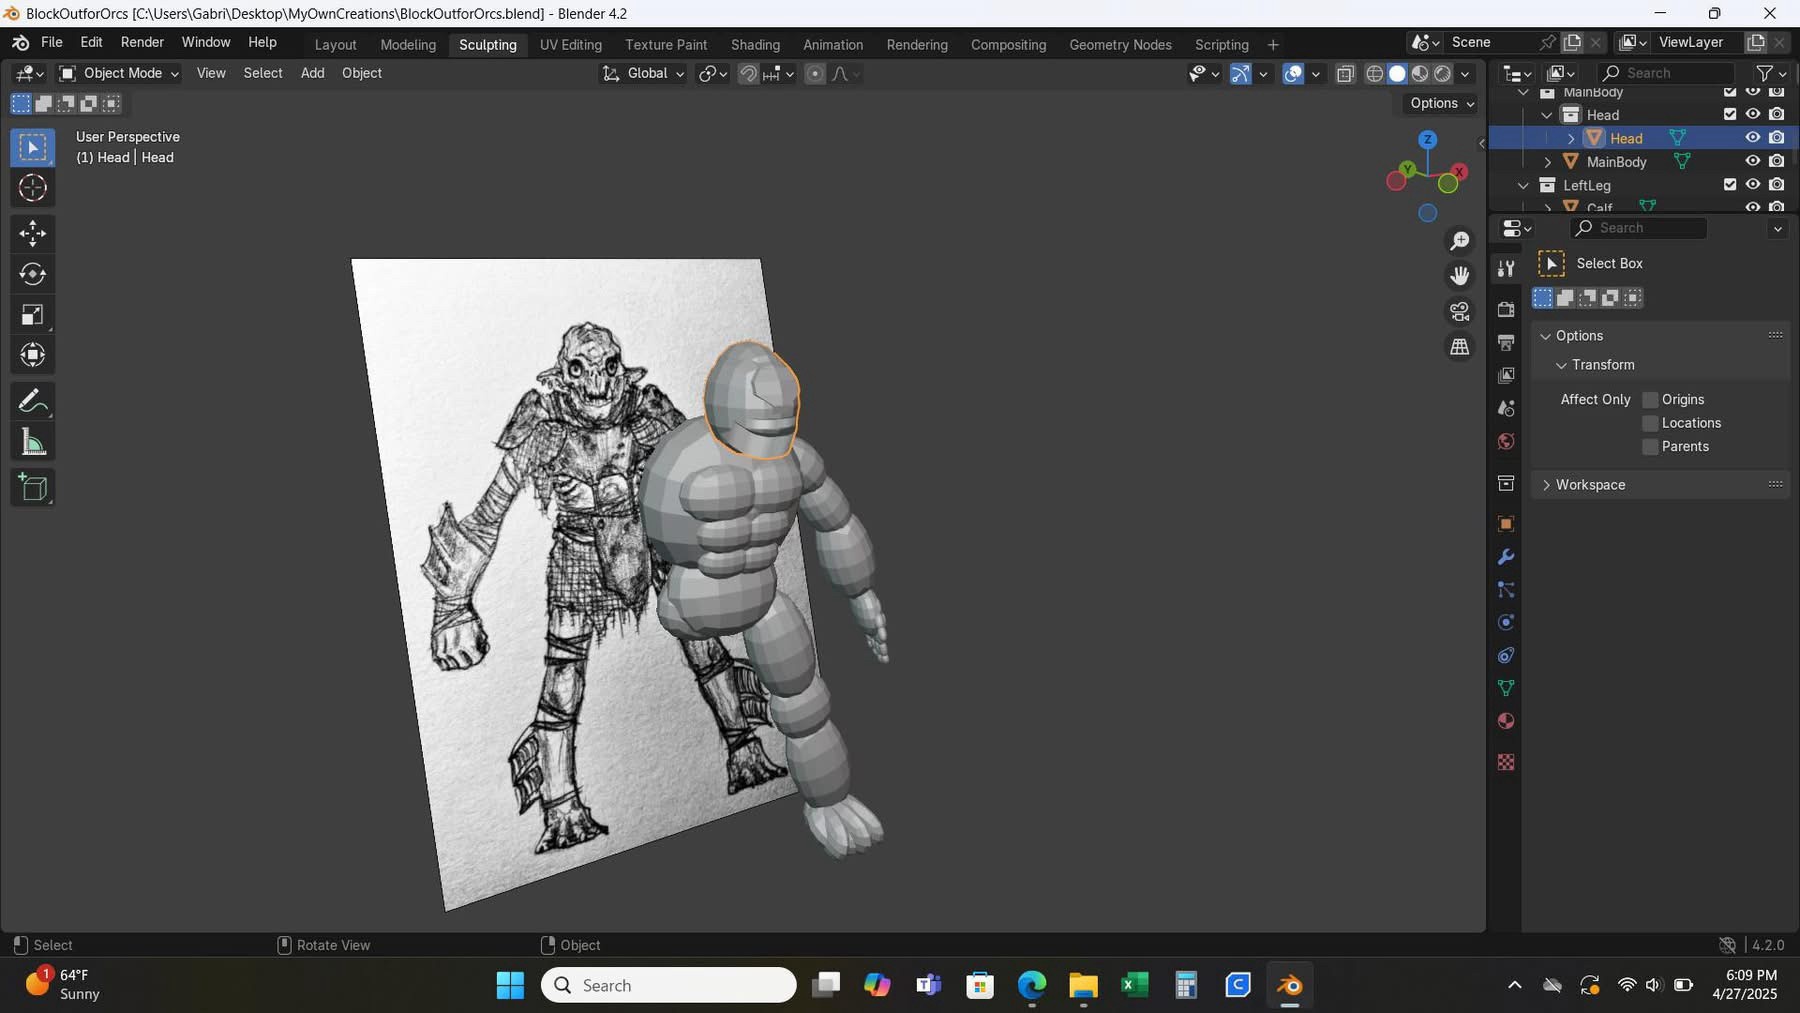Screen dimensions: 1800x1013
Task: Expand the Workspace panel
Action: point(1546,485)
